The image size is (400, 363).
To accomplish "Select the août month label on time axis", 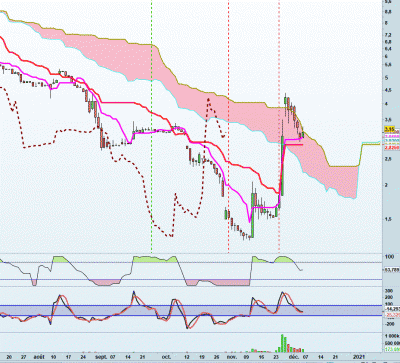I will point(39,357).
